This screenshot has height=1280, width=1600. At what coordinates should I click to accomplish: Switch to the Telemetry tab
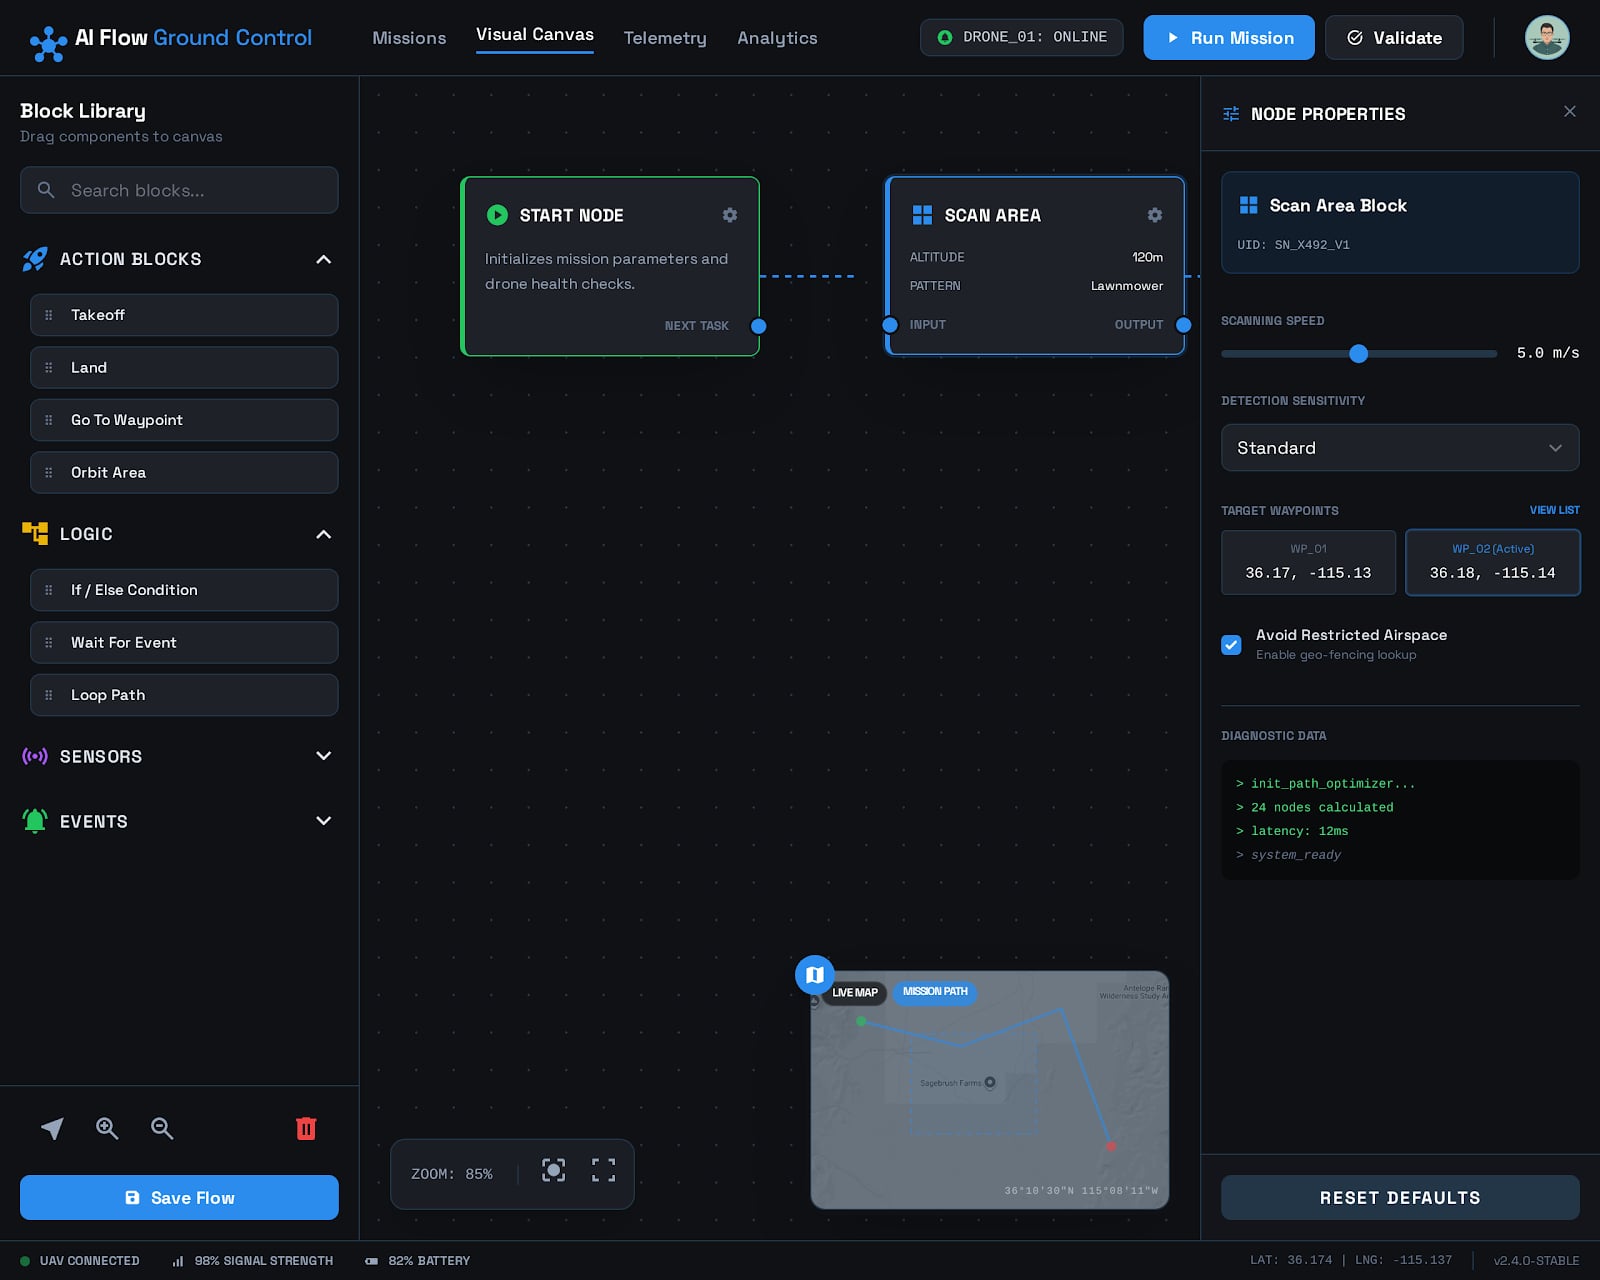click(x=665, y=38)
